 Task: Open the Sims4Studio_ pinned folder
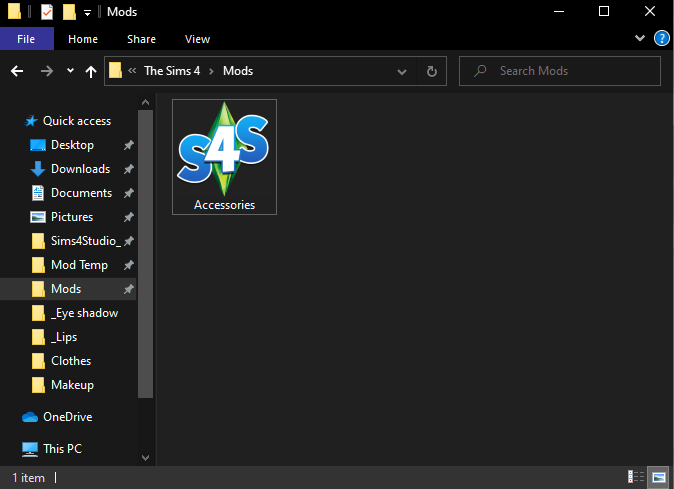(x=85, y=241)
